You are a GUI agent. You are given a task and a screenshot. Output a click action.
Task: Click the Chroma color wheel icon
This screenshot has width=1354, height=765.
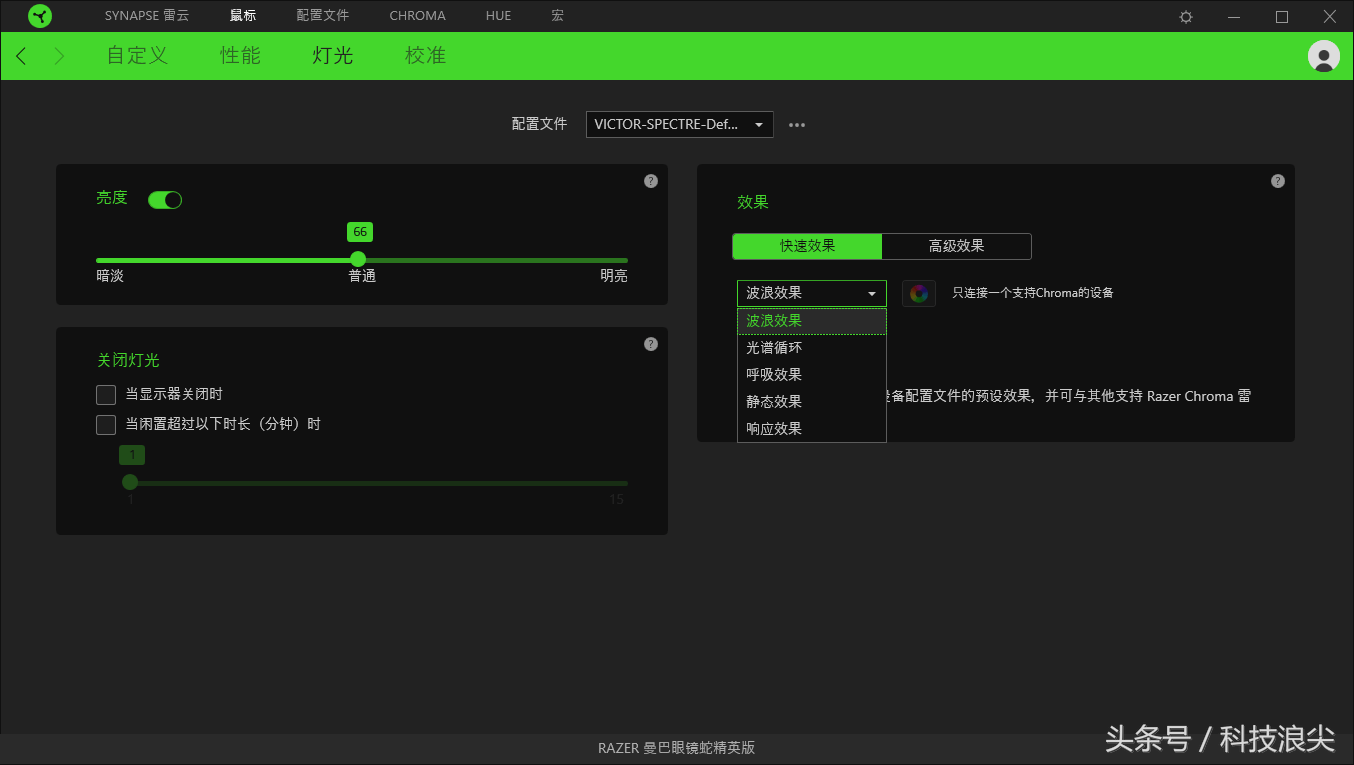(x=918, y=293)
